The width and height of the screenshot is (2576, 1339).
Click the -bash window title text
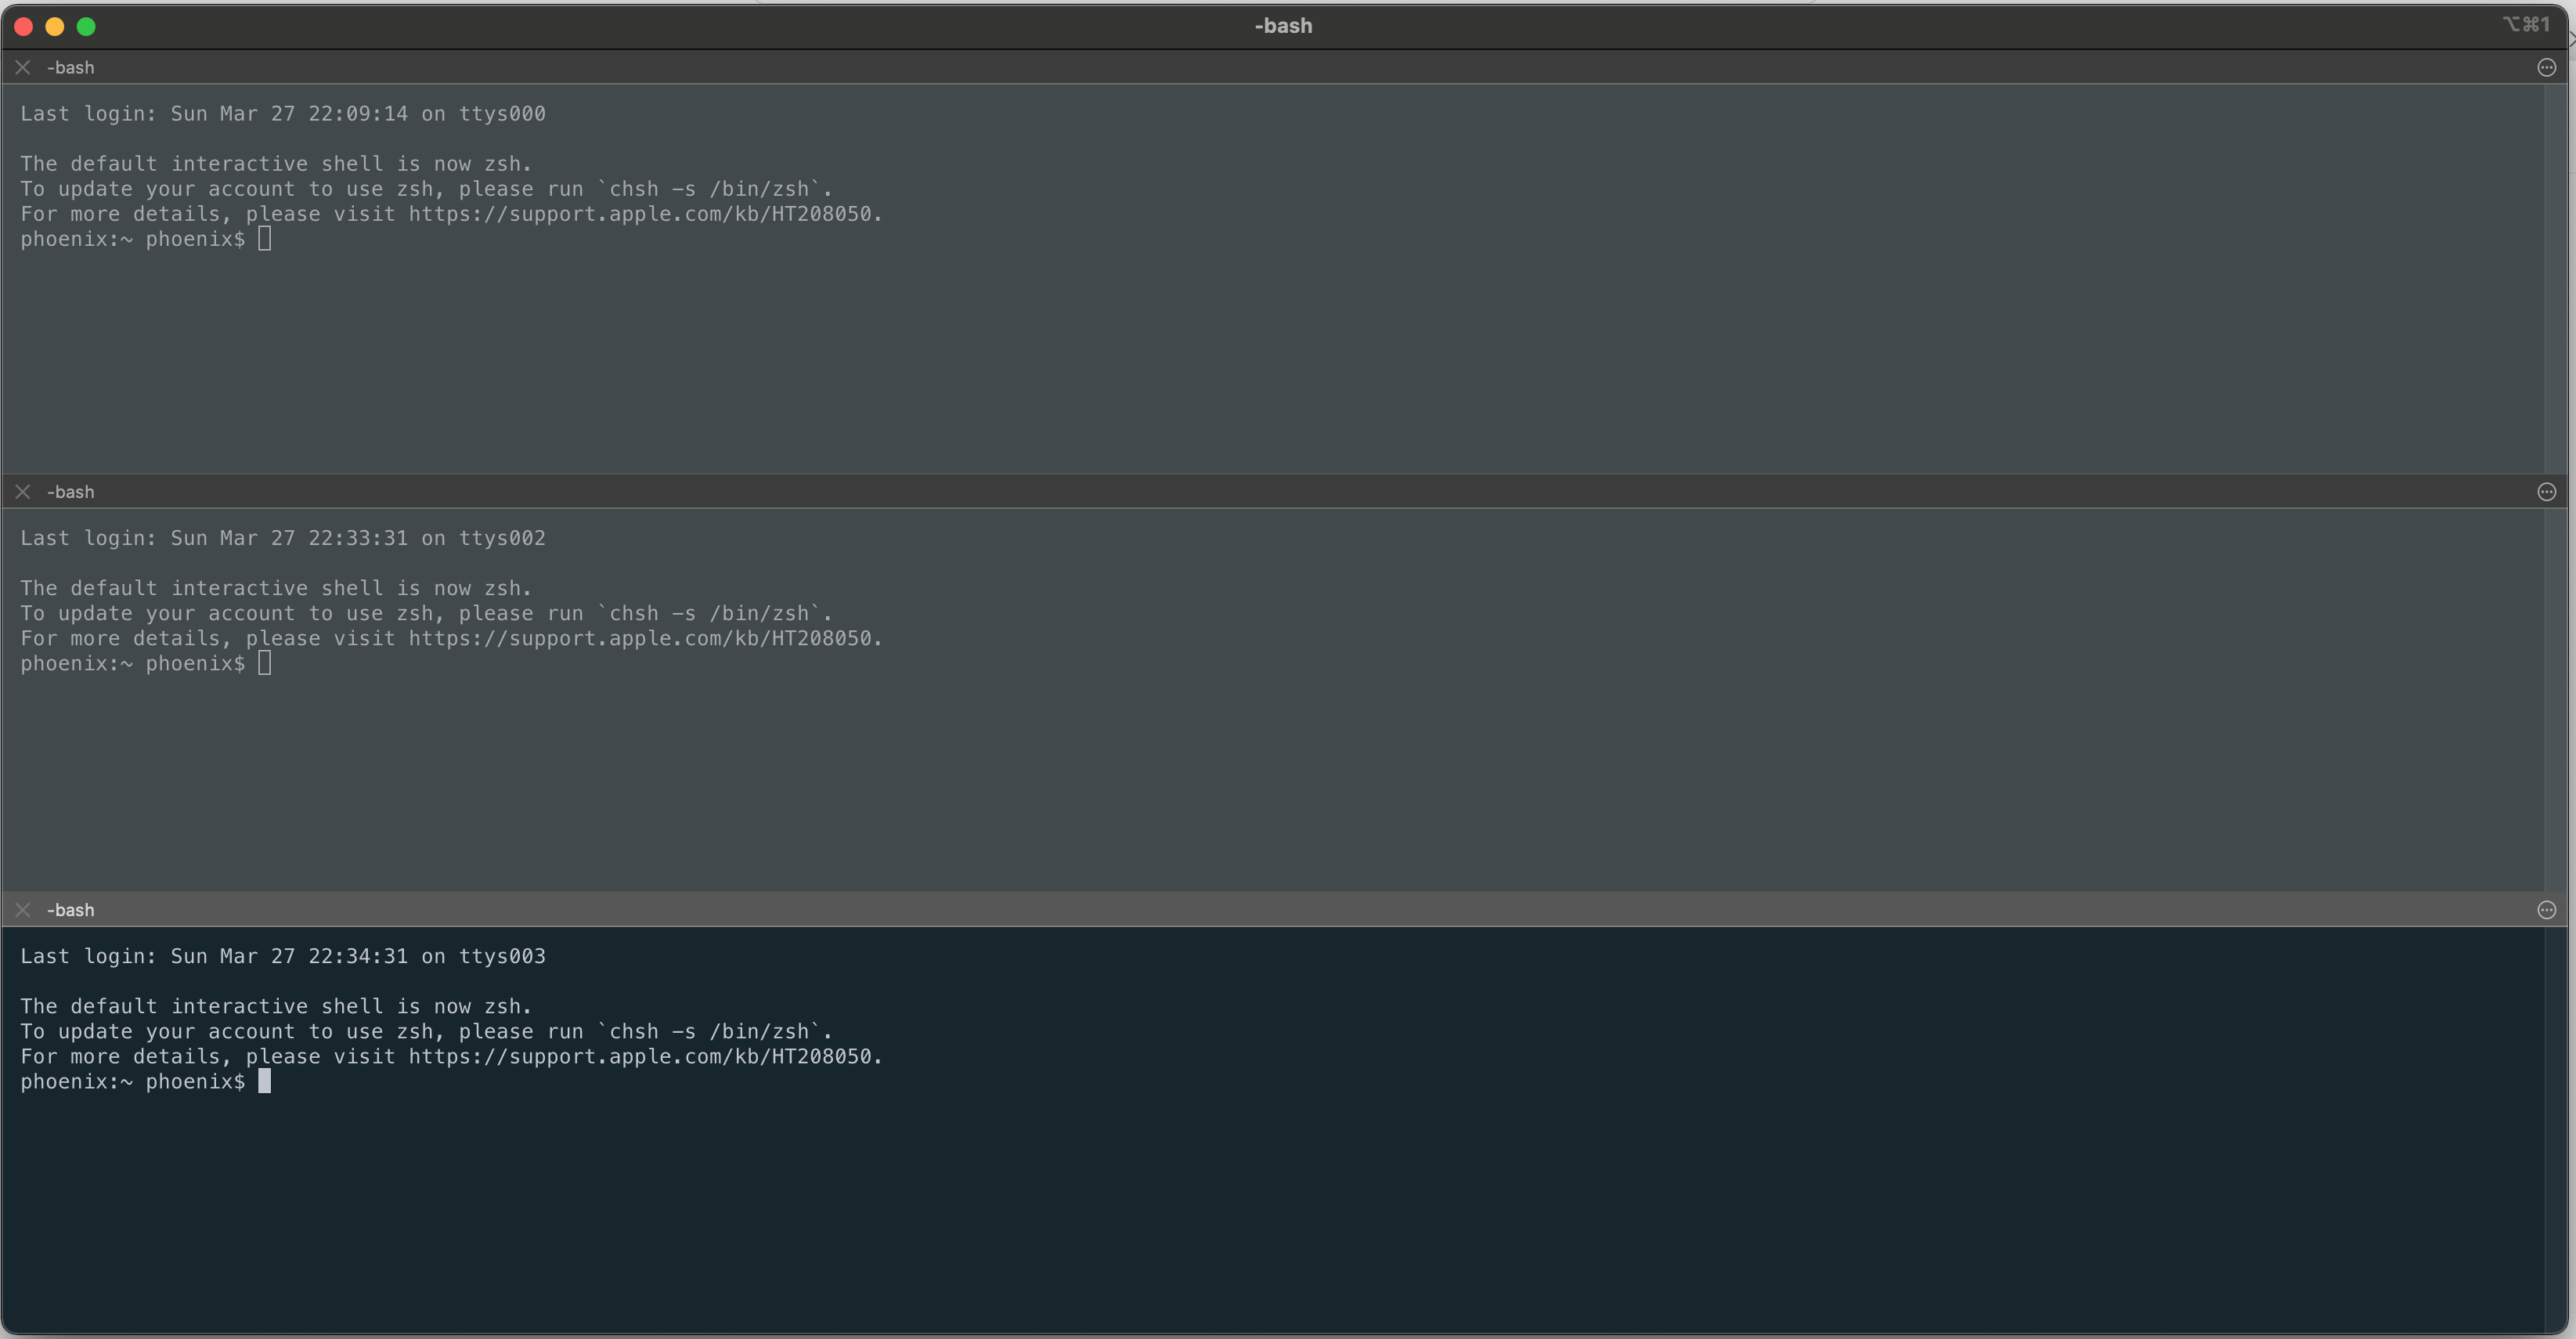(1283, 26)
